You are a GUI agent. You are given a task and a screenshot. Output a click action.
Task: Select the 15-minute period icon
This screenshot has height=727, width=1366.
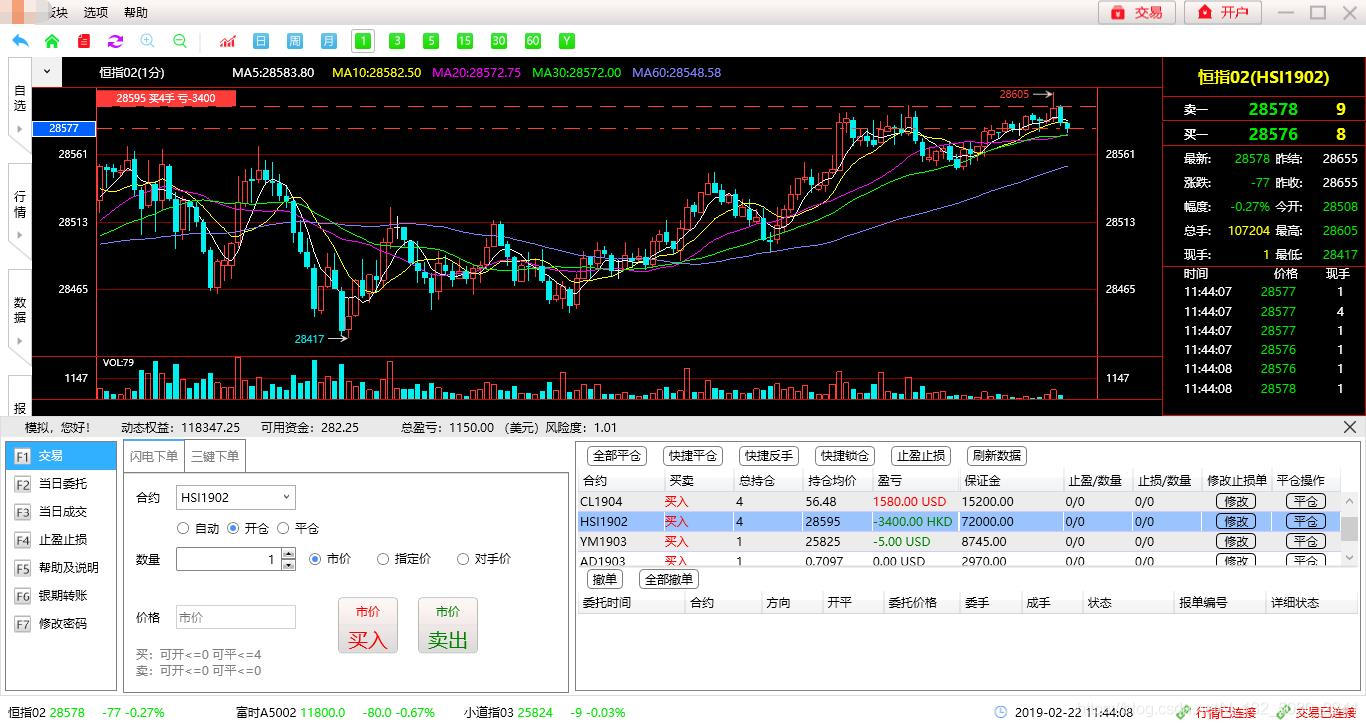(465, 41)
